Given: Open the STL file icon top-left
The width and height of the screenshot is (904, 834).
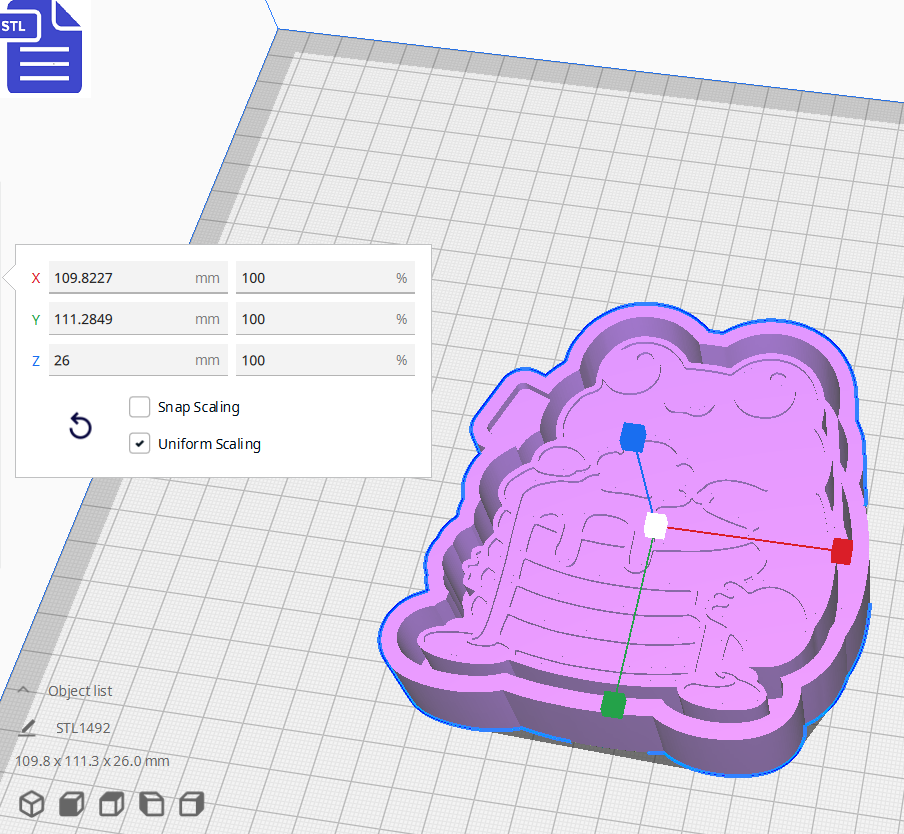Looking at the screenshot, I should 44,47.
